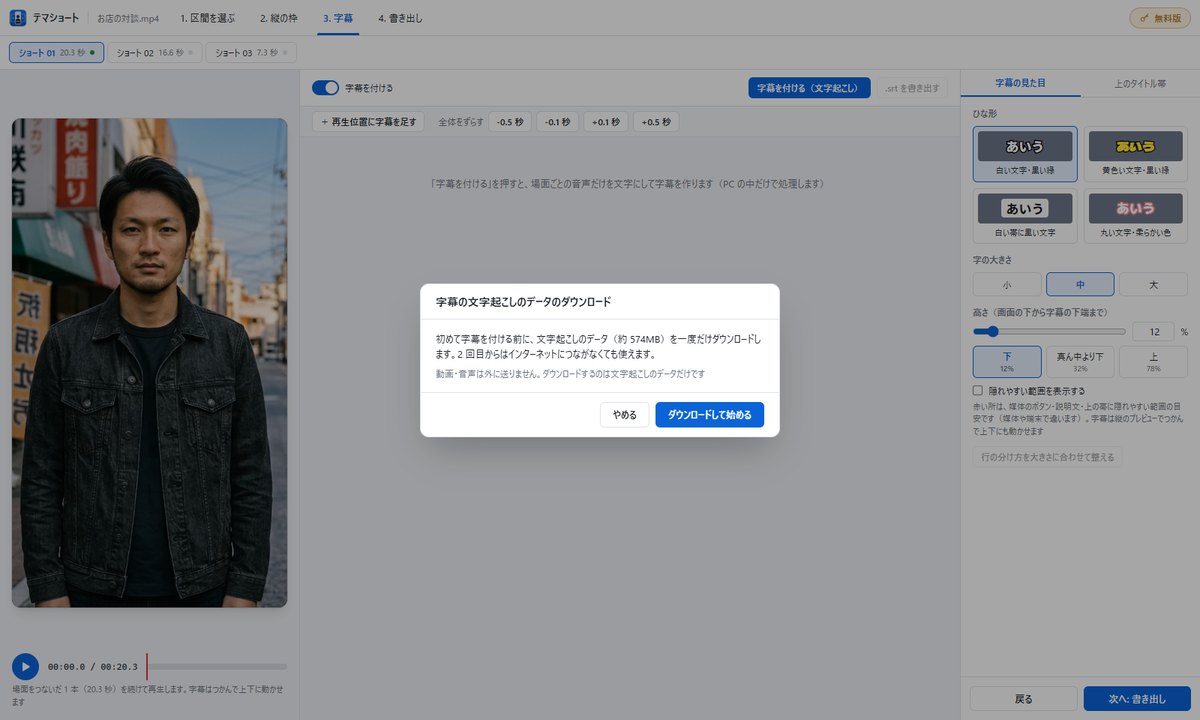Enable 隠れやすい範囲を表示する checkbox

978,391
